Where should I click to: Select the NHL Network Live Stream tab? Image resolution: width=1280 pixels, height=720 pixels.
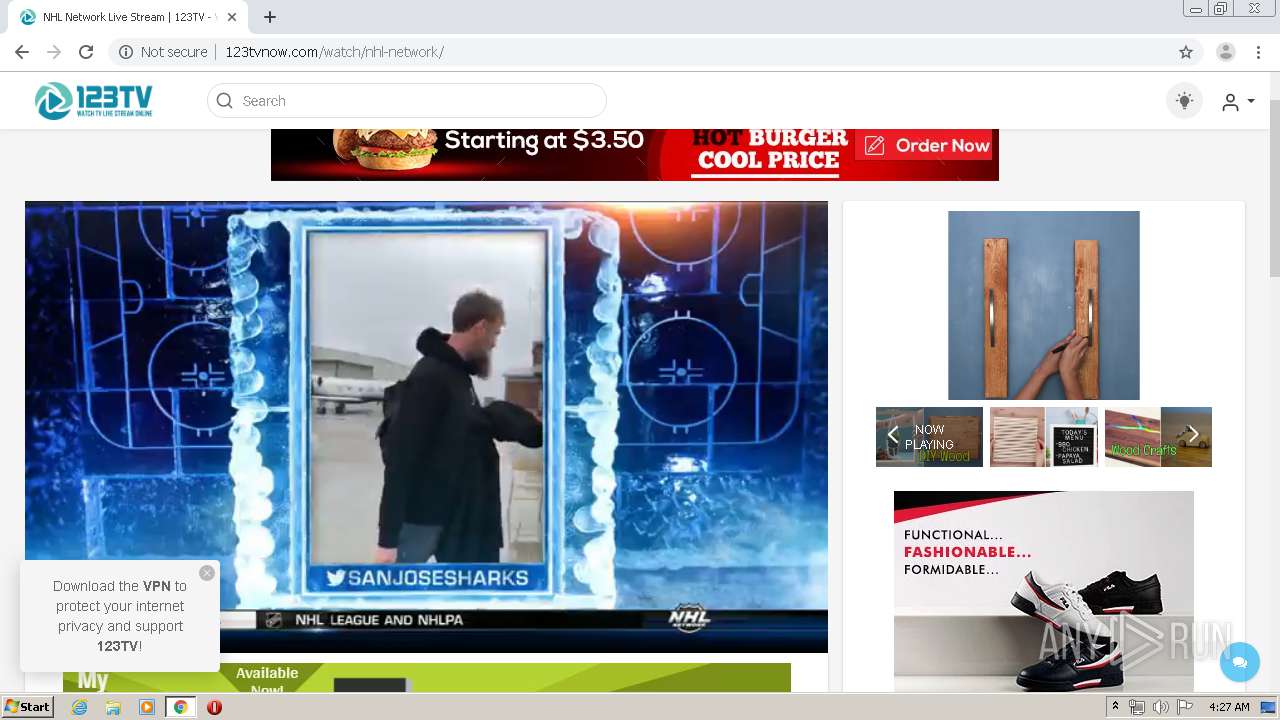coord(127,17)
